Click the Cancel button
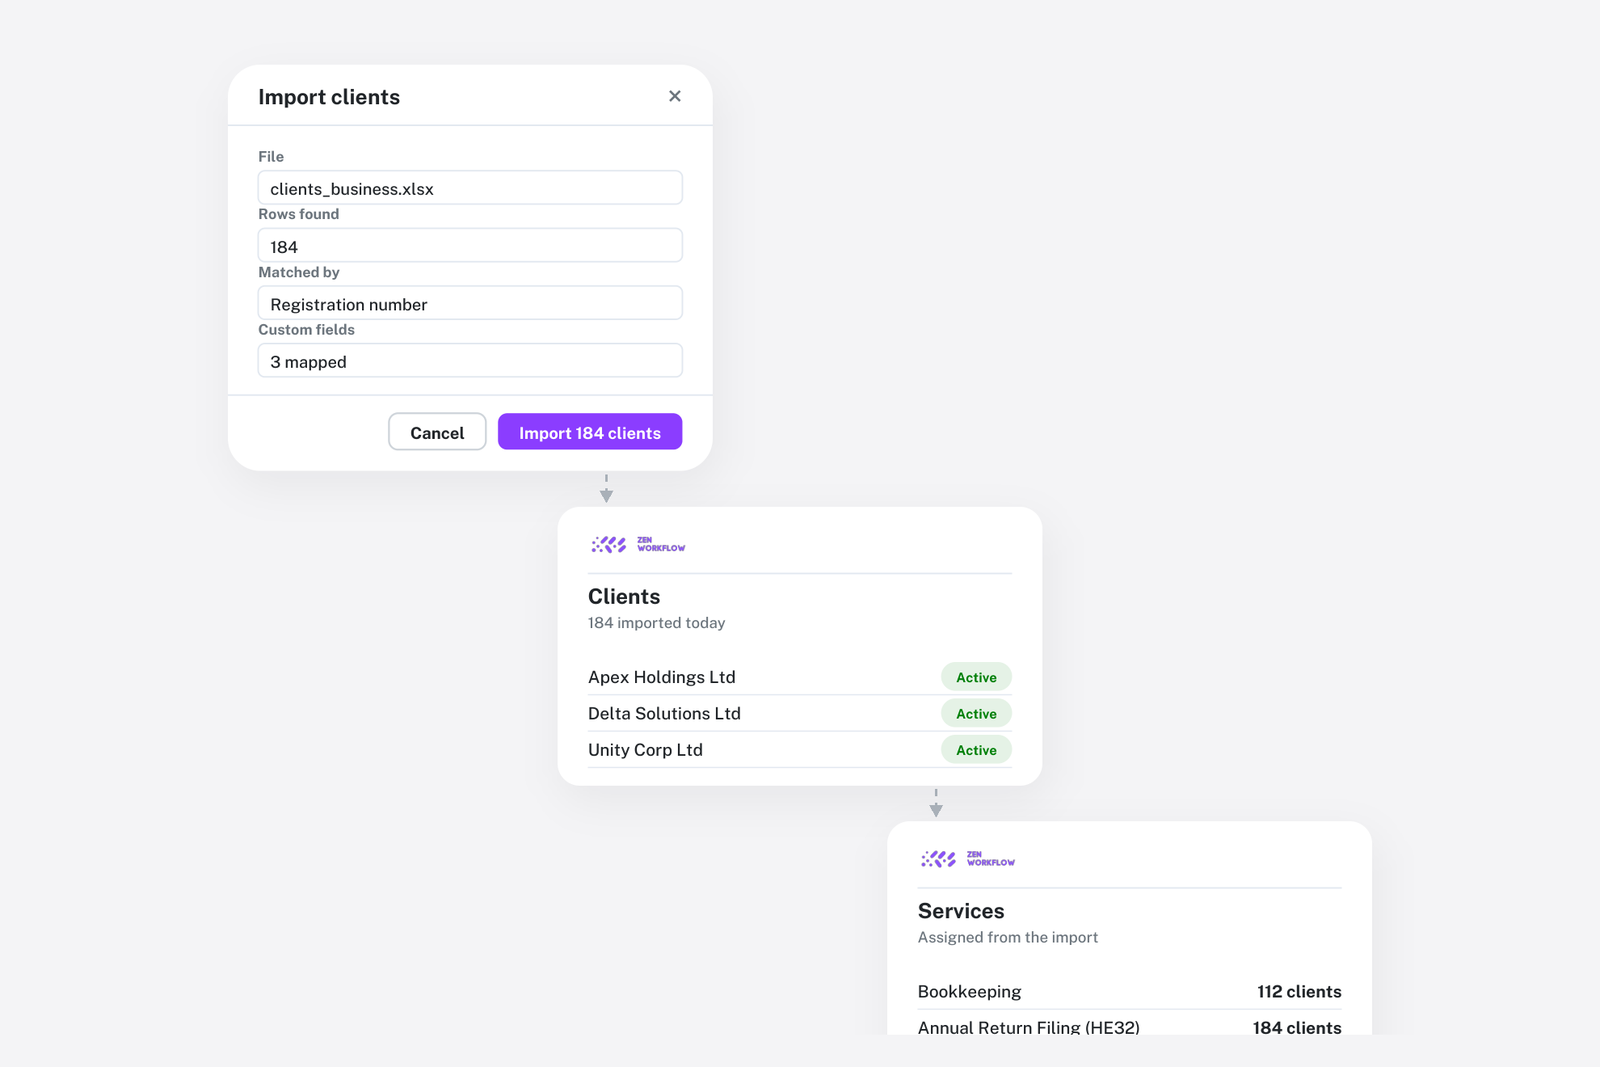The image size is (1600, 1067). [437, 432]
